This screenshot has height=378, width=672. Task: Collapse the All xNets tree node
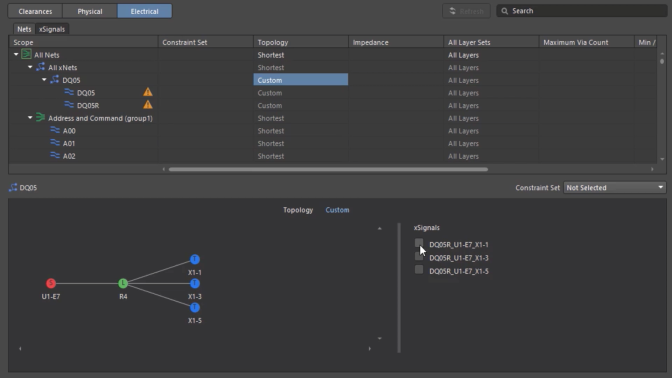(x=30, y=67)
